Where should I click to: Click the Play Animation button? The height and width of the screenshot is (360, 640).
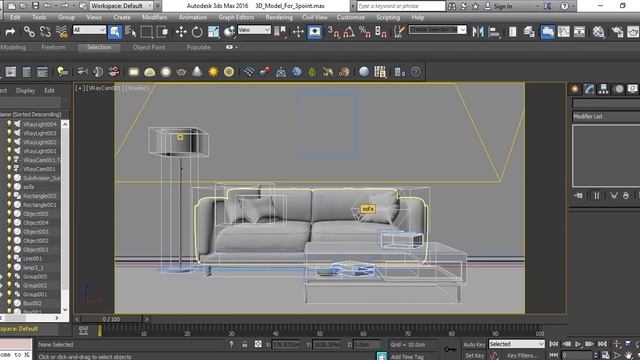point(578,344)
